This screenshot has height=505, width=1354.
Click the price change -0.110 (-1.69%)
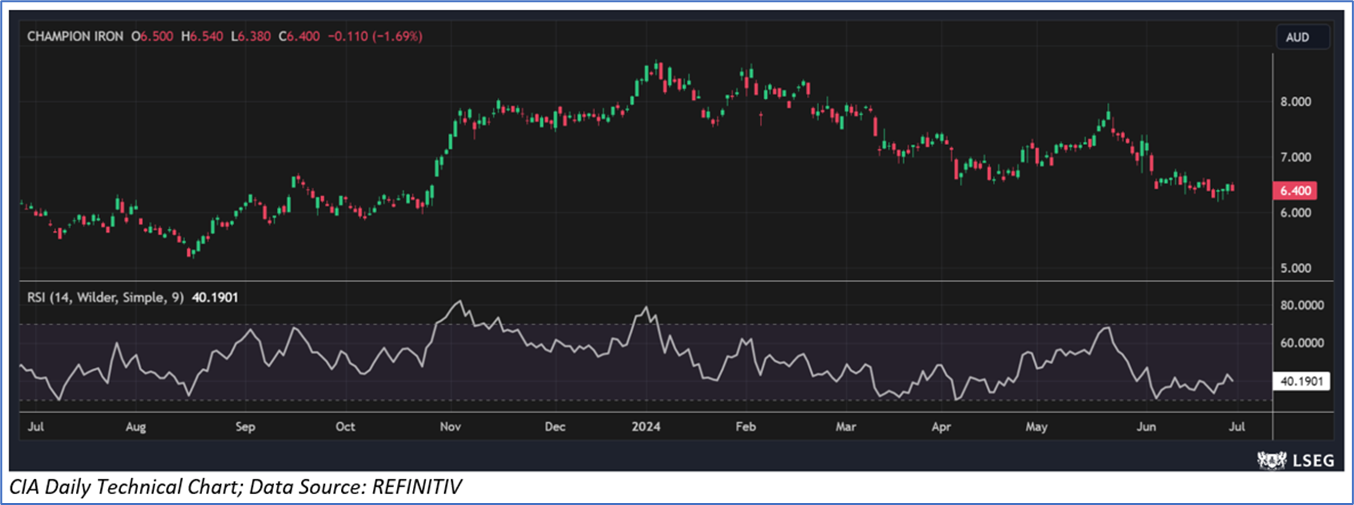pos(374,36)
